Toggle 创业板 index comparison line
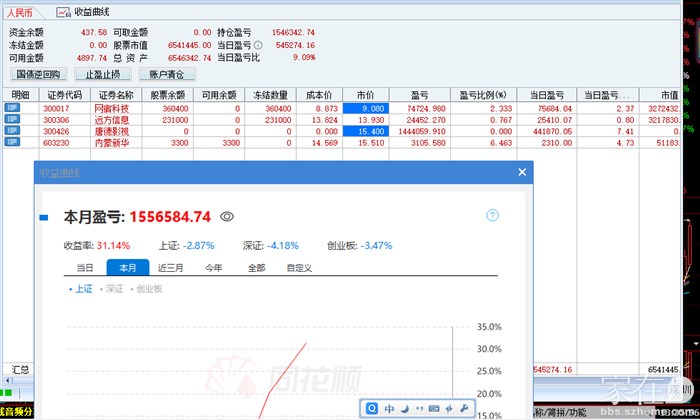Image resolution: width=700 pixels, height=420 pixels. (x=147, y=289)
